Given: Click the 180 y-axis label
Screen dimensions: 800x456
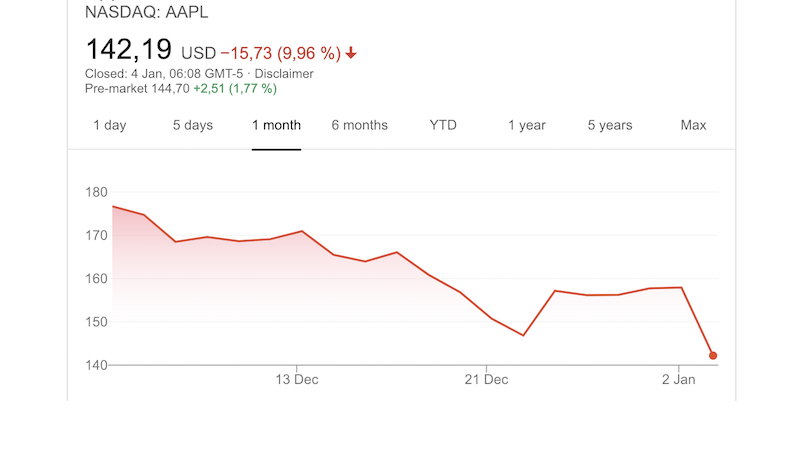Looking at the screenshot, I should (x=96, y=192).
